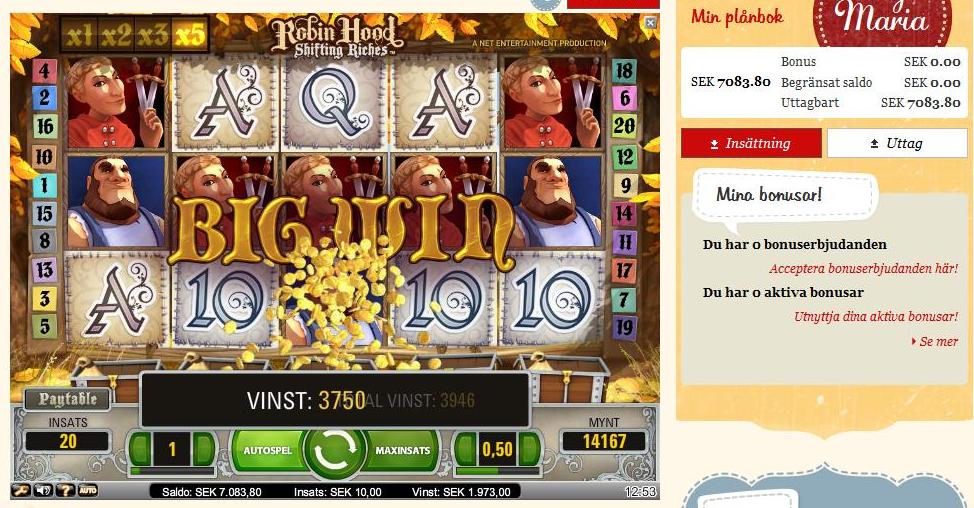This screenshot has height=508, width=974.
Task: Open the help question mark icon
Action: point(65,491)
